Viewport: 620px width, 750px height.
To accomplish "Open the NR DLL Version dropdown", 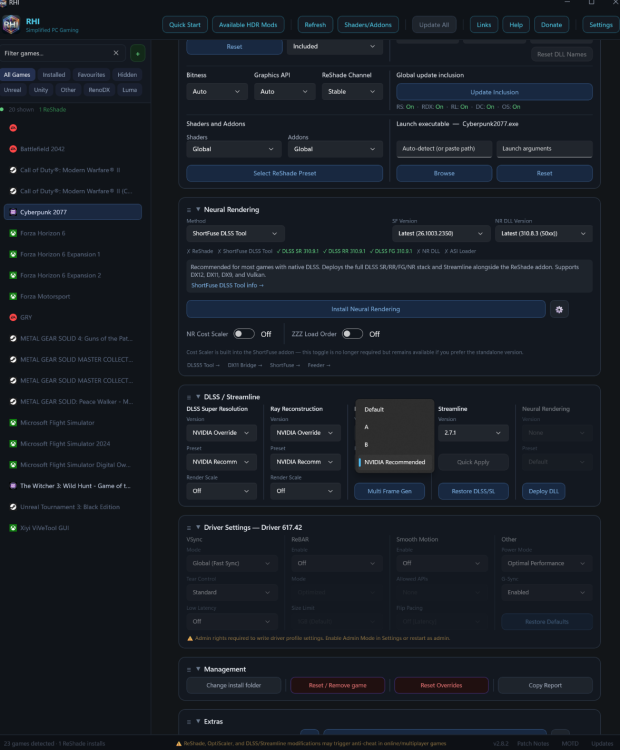I will point(543,233).
